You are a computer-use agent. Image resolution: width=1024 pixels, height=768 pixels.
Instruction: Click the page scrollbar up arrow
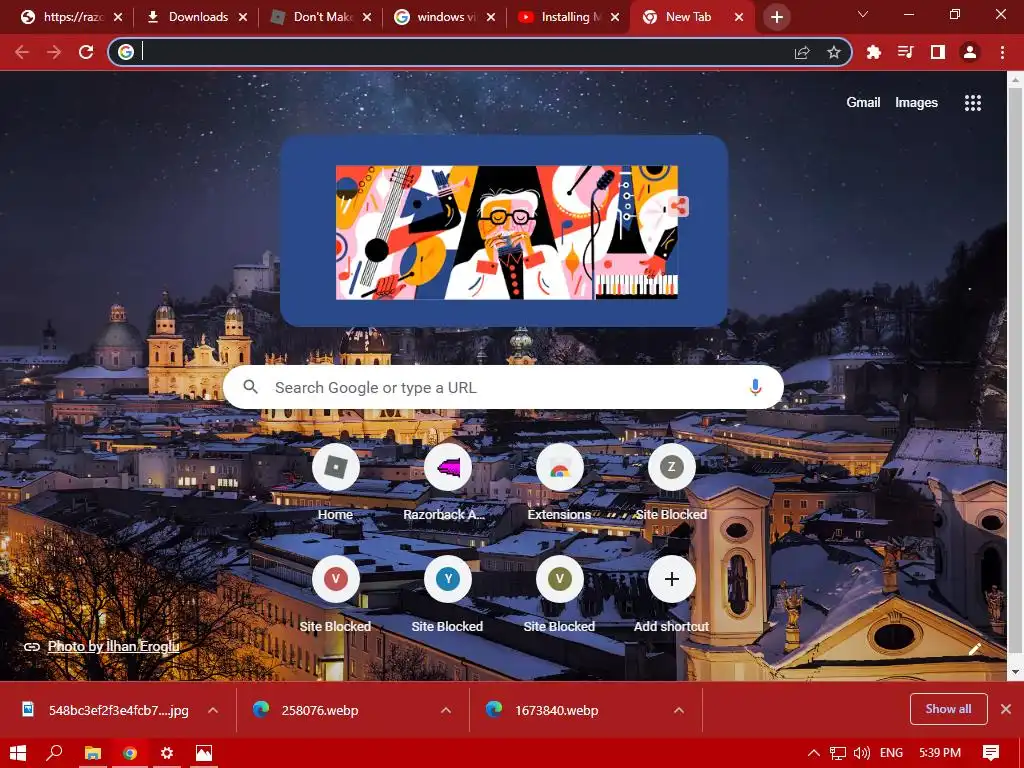point(1015,80)
